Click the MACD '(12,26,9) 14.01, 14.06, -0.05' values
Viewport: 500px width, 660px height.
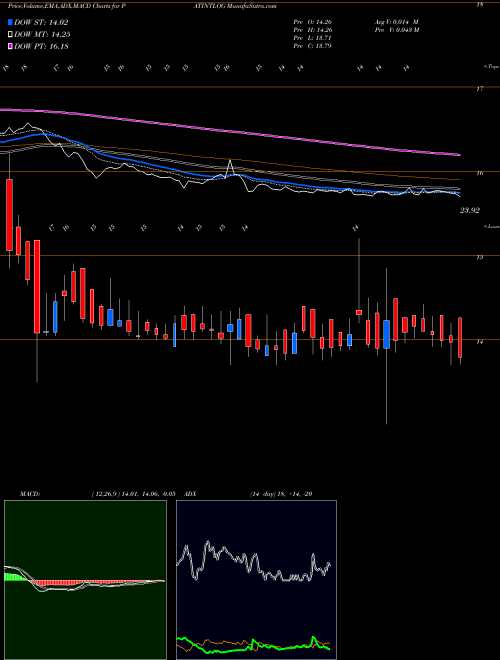[133, 494]
